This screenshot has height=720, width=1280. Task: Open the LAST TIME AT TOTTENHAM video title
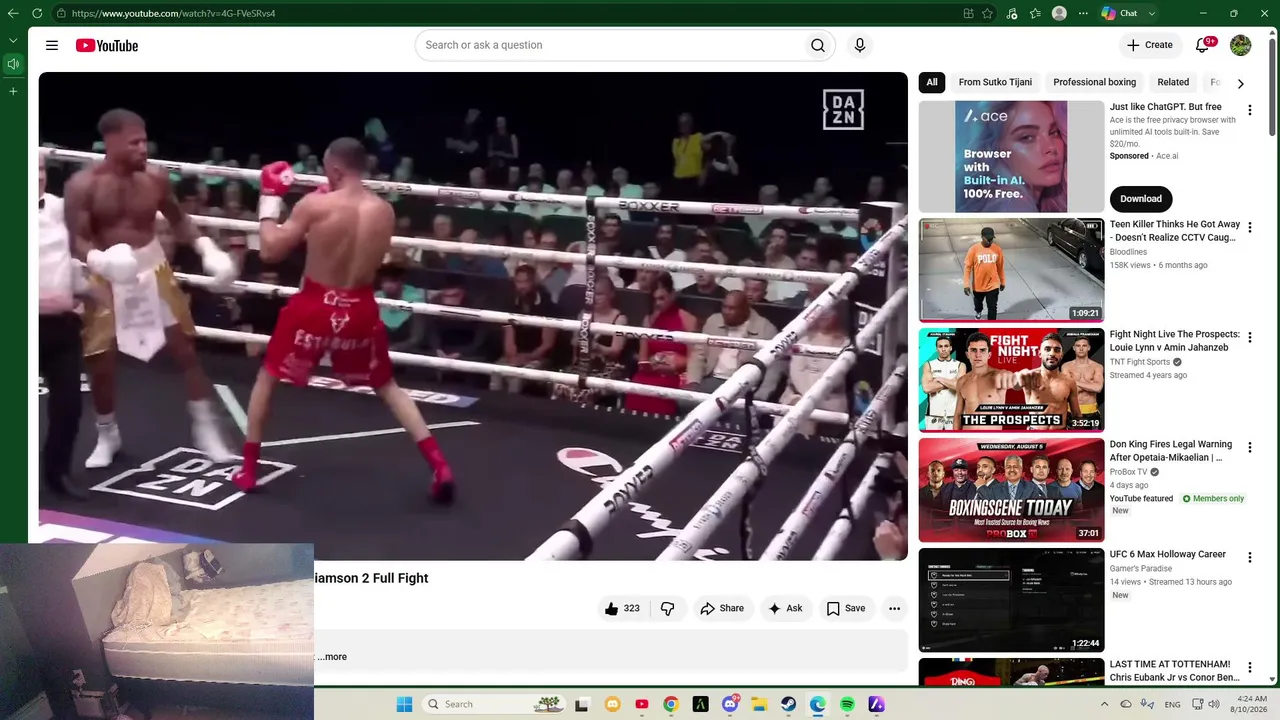(x=1174, y=671)
